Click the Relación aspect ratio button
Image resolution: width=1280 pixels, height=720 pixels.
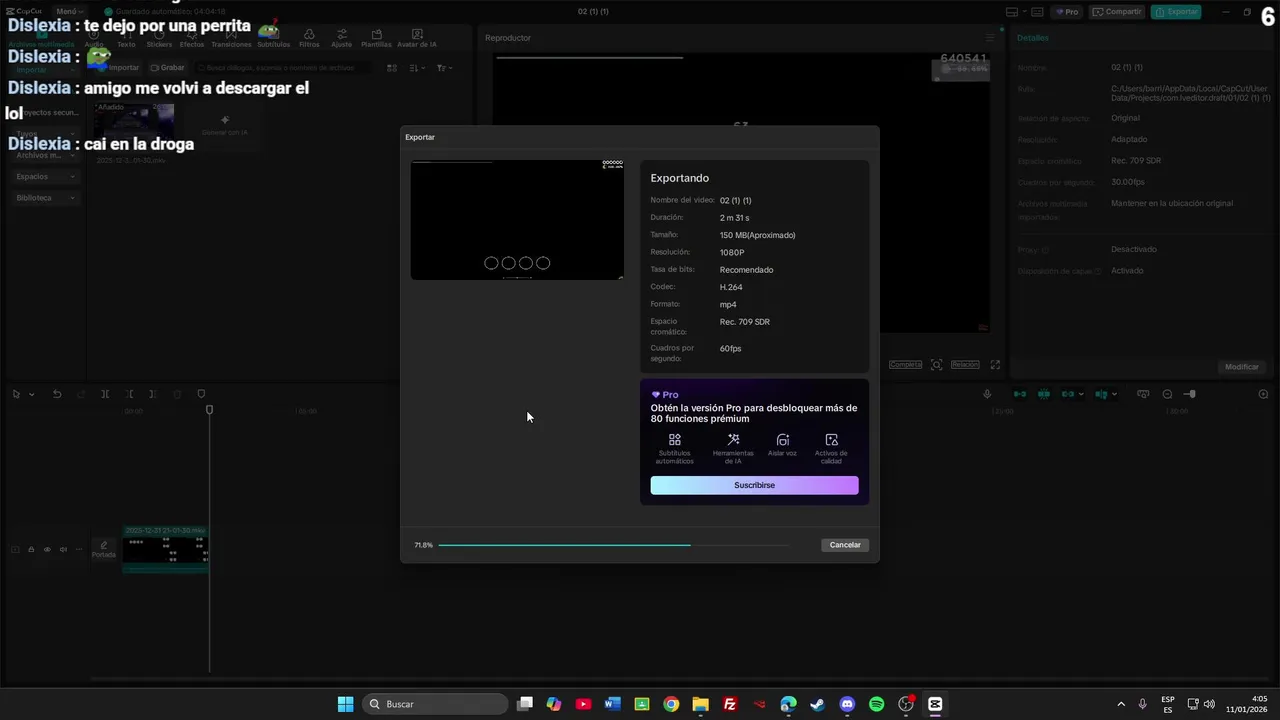point(965,365)
